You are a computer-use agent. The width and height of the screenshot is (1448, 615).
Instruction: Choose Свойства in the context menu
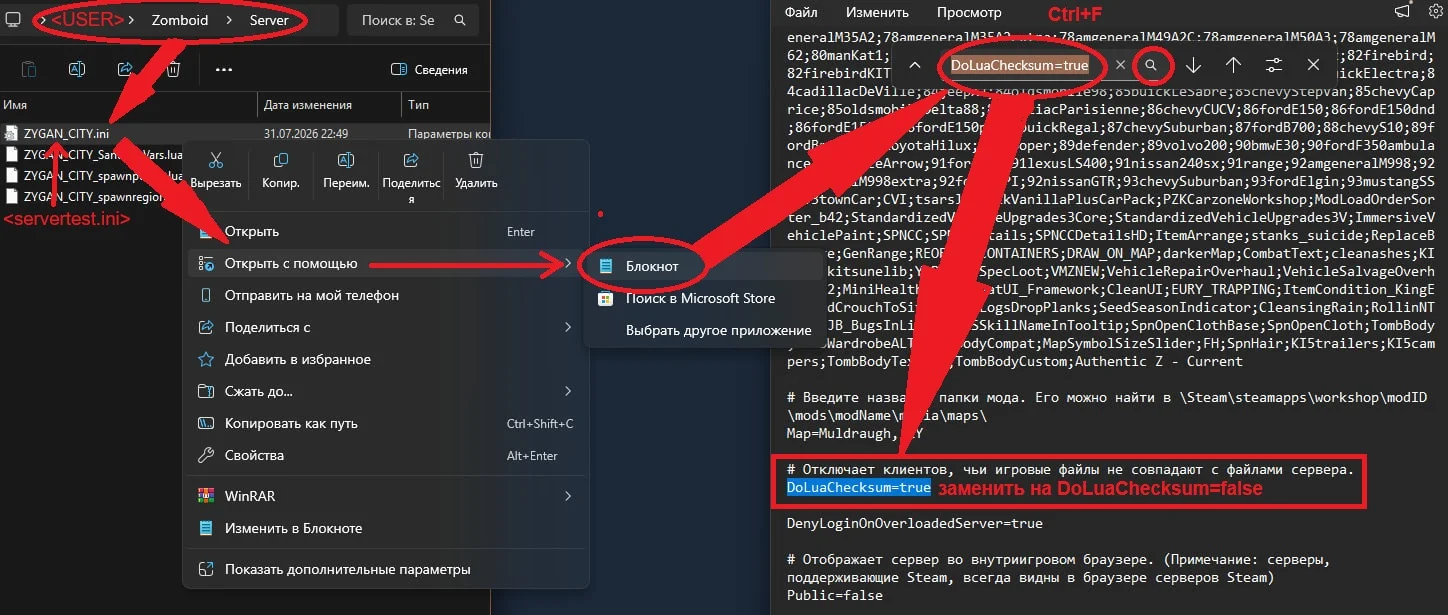point(386,455)
